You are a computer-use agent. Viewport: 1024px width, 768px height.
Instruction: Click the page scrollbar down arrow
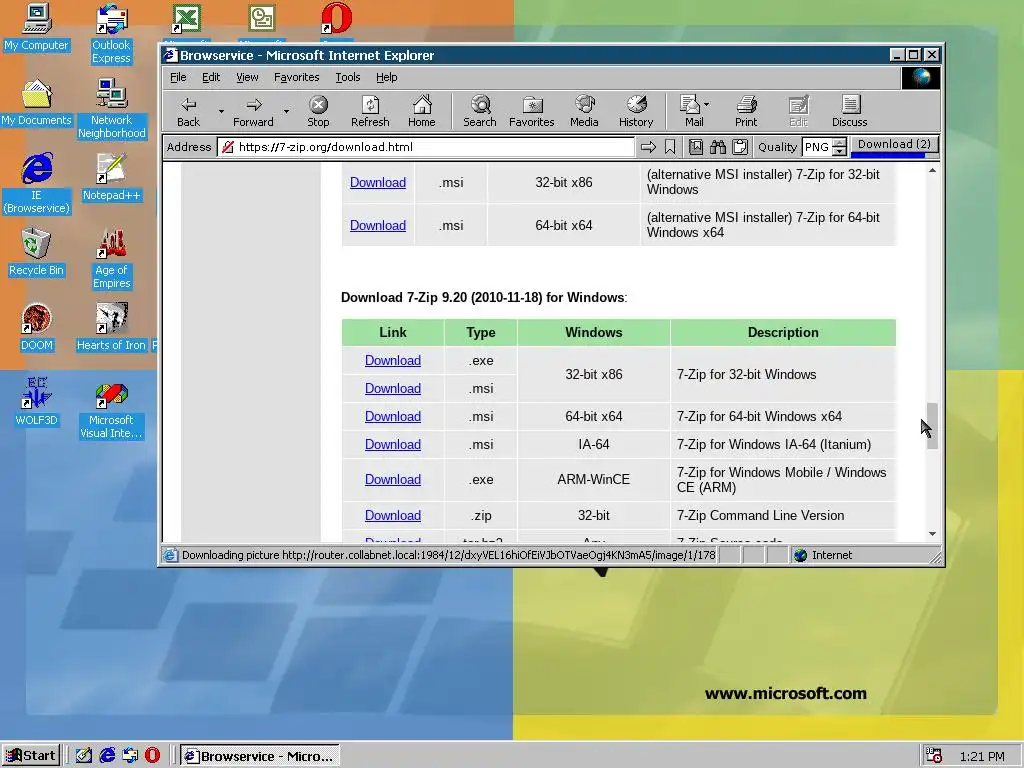pos(932,534)
